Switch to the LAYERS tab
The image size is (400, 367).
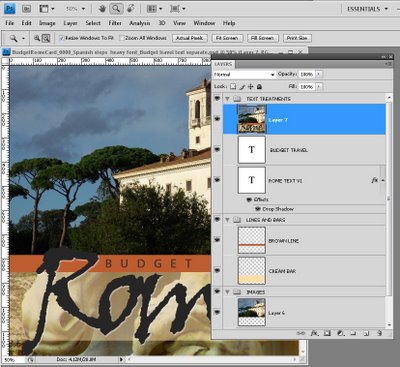click(223, 64)
